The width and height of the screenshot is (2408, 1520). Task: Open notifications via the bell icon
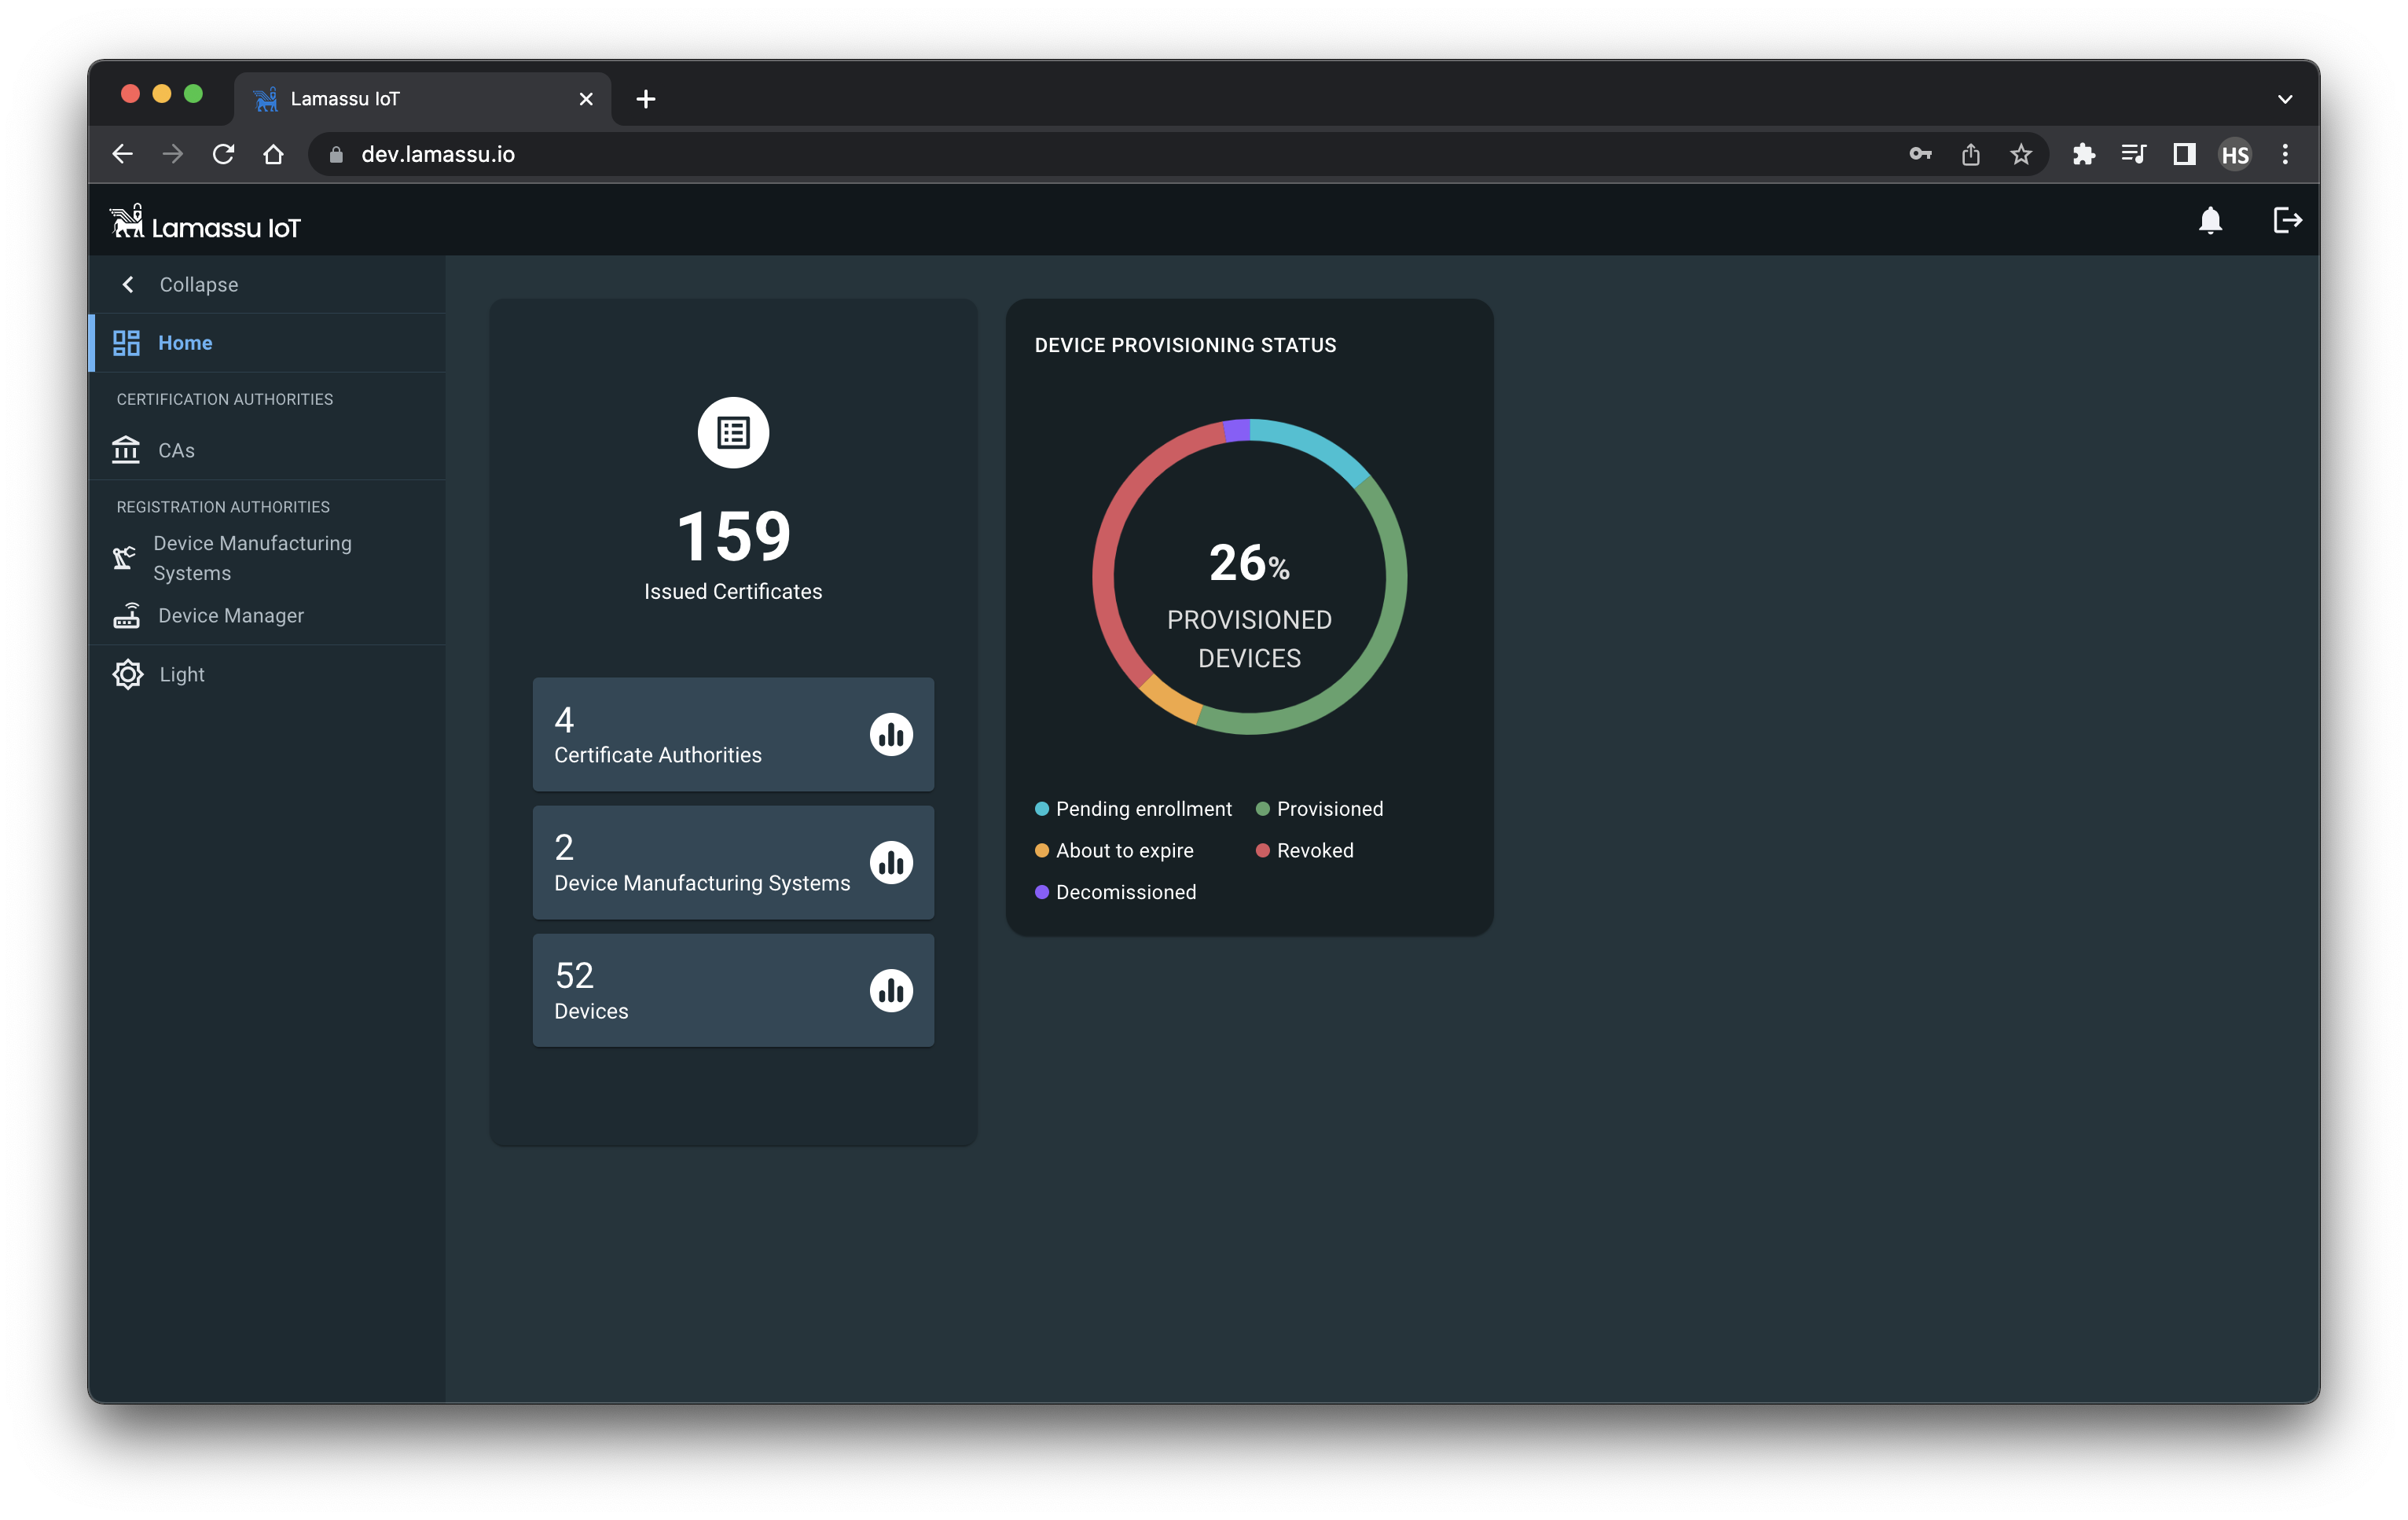click(x=2211, y=220)
